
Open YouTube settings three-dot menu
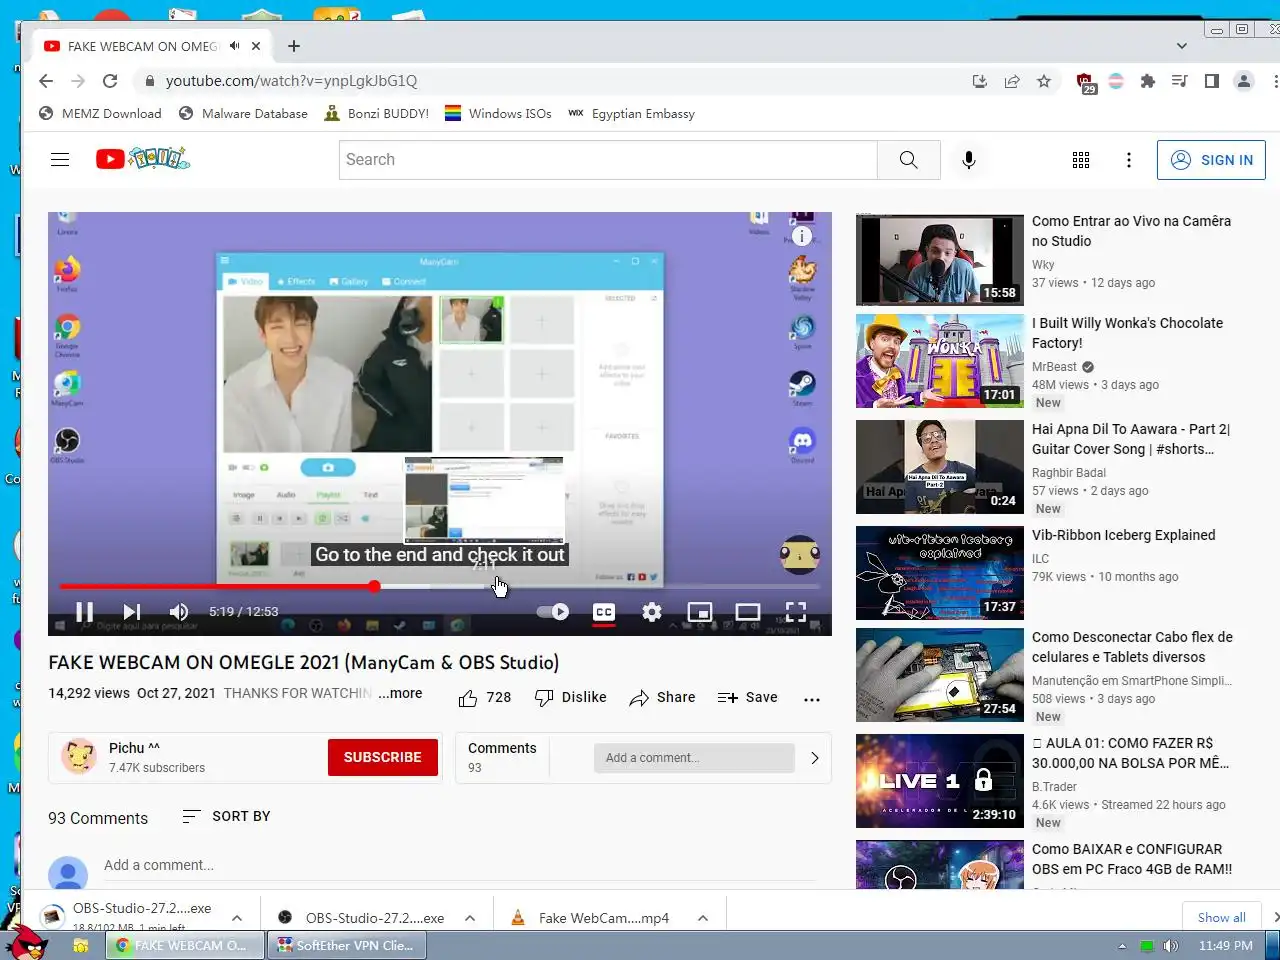tap(1129, 160)
